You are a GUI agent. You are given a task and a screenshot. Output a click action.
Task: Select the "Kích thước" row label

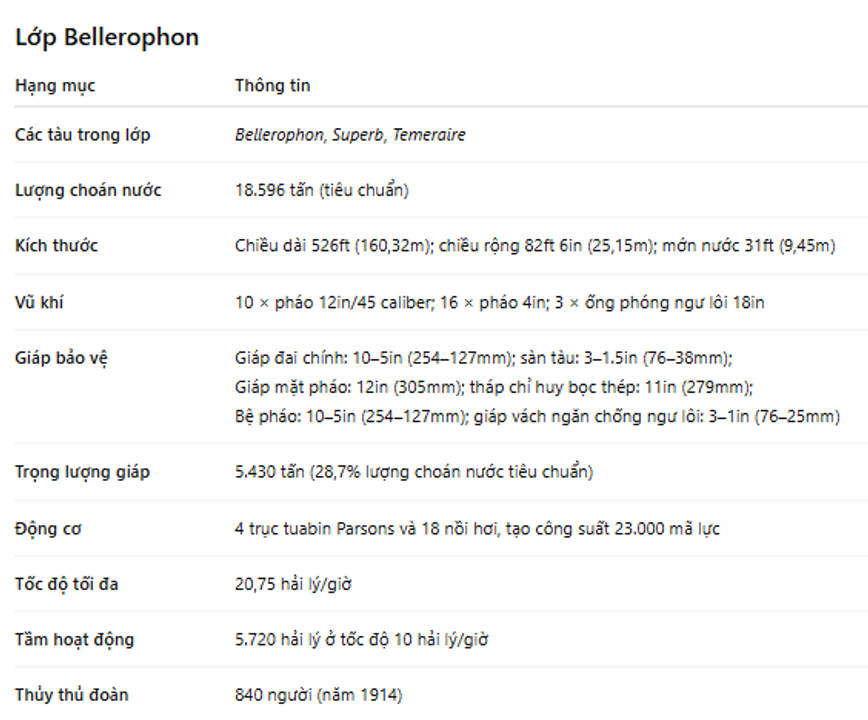pos(56,246)
